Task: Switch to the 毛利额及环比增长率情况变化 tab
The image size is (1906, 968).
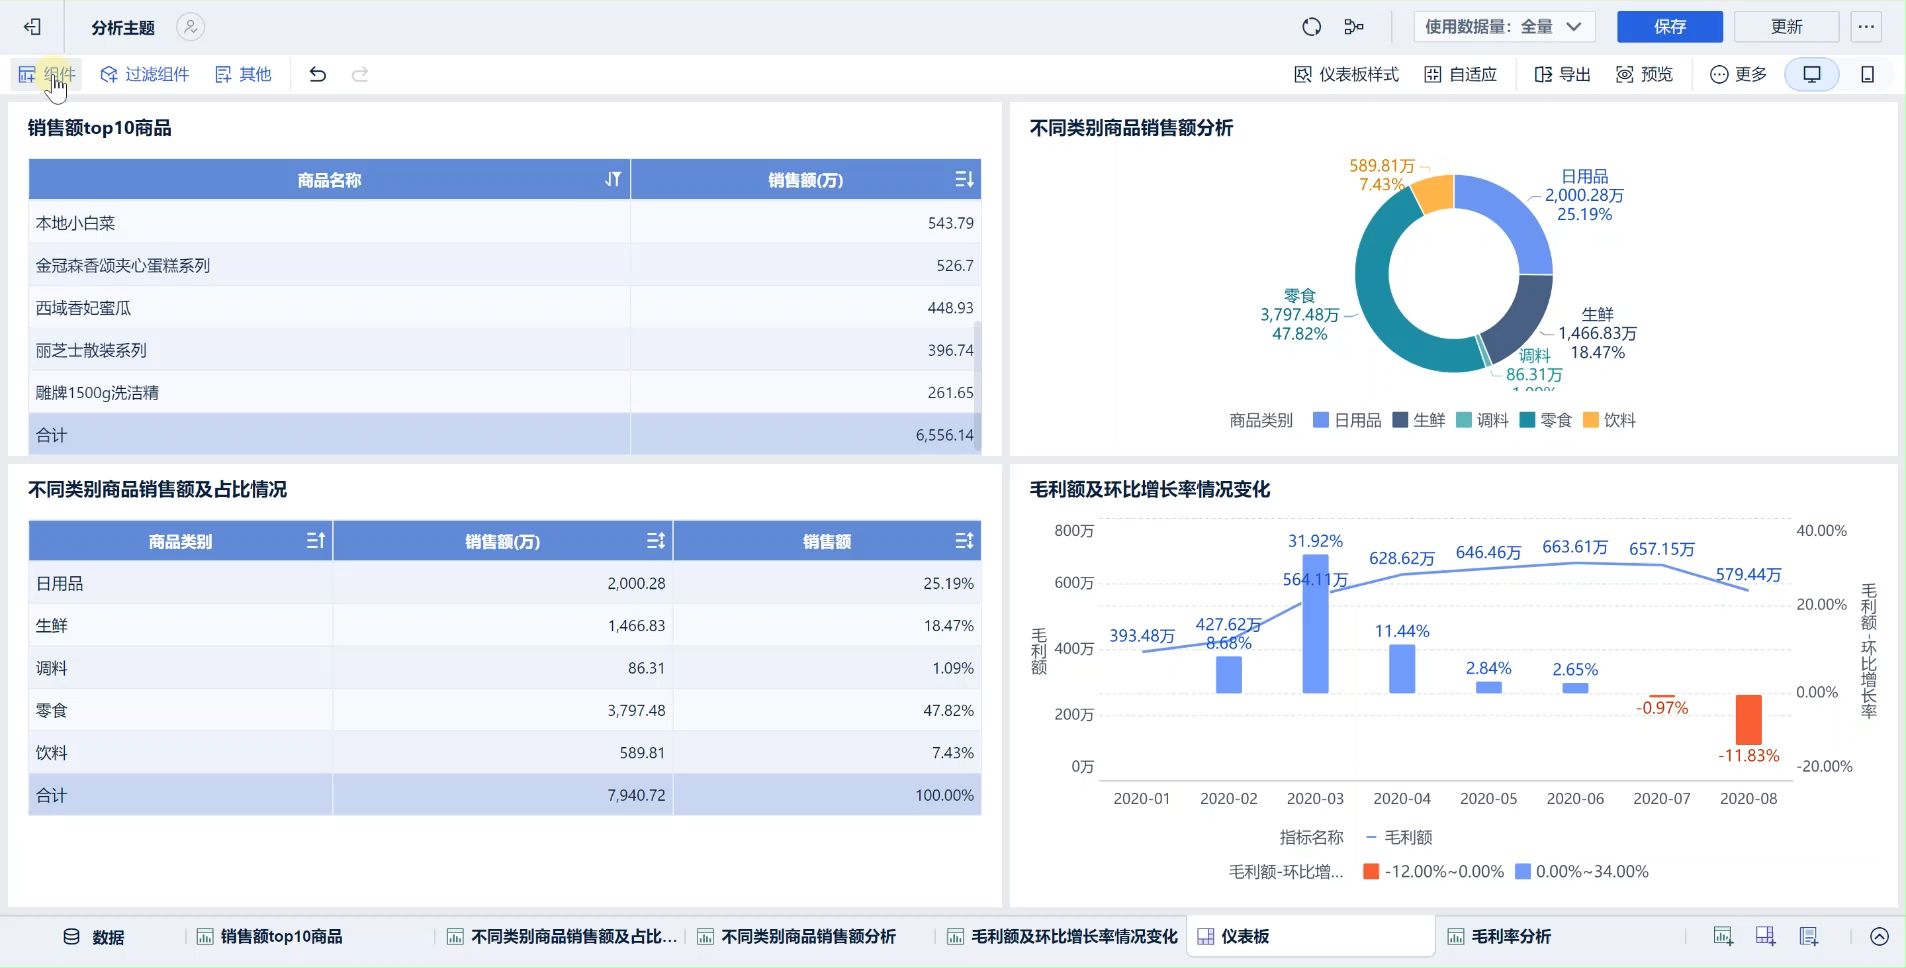Action: [x=1062, y=937]
